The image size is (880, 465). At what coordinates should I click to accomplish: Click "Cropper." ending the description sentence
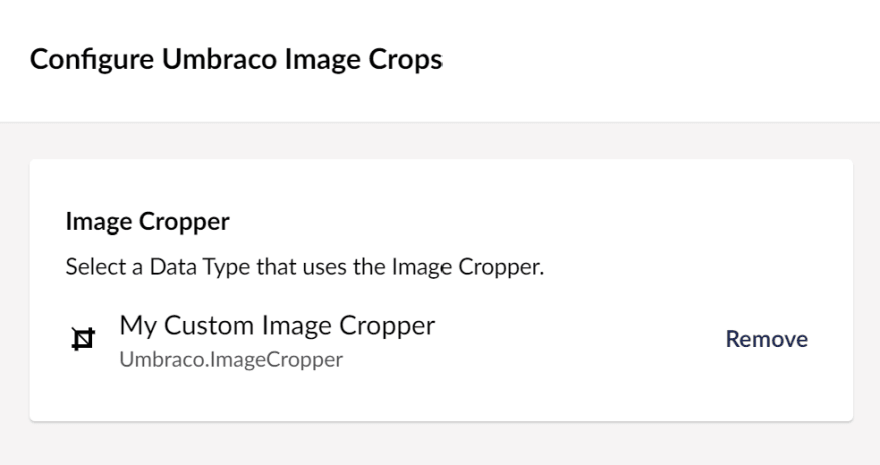501,268
